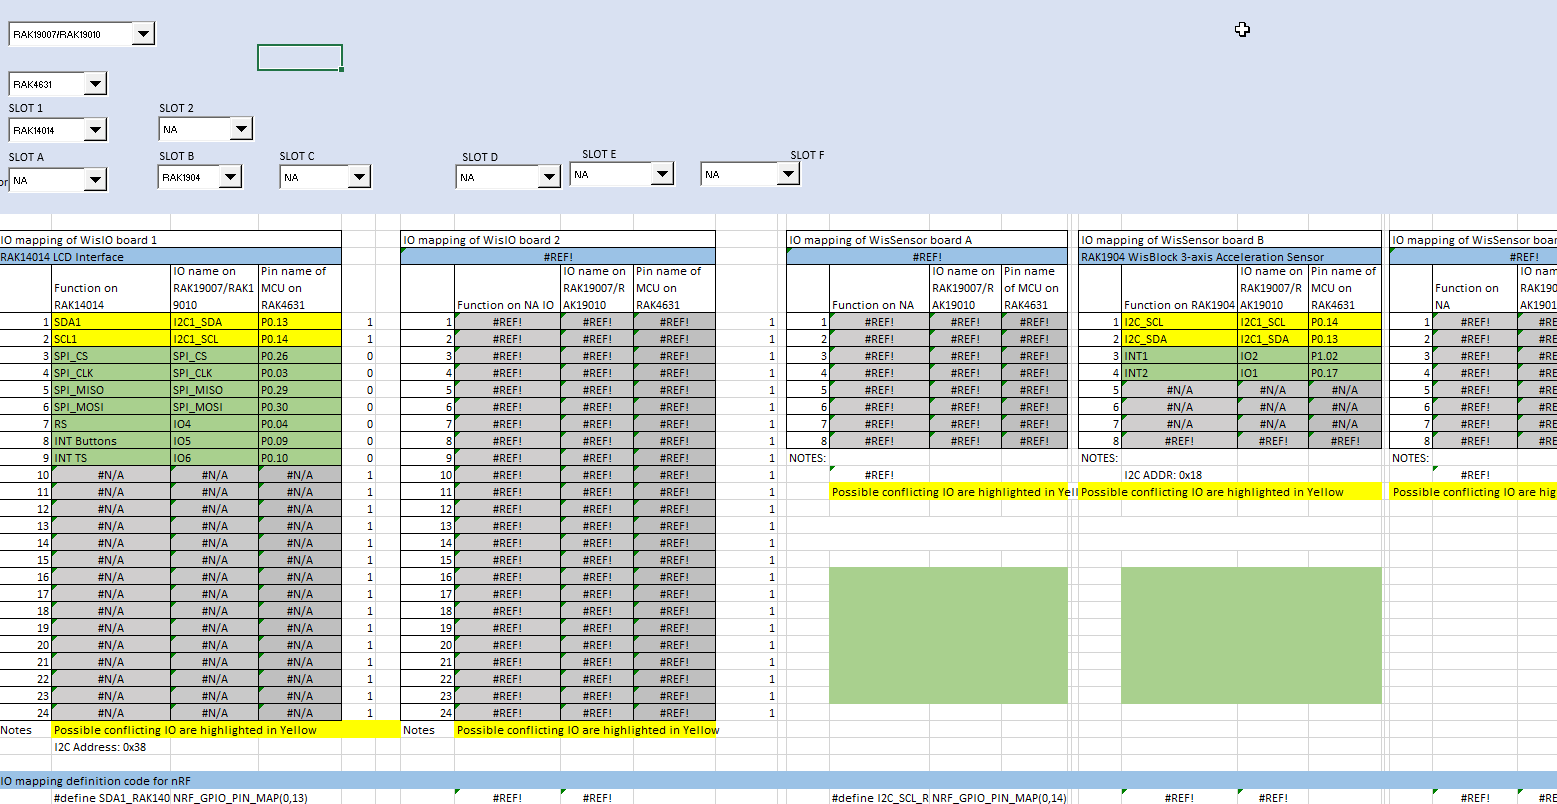Image resolution: width=1557 pixels, height=804 pixels.
Task: Click the empty selected cell with green border
Action: (x=299, y=58)
